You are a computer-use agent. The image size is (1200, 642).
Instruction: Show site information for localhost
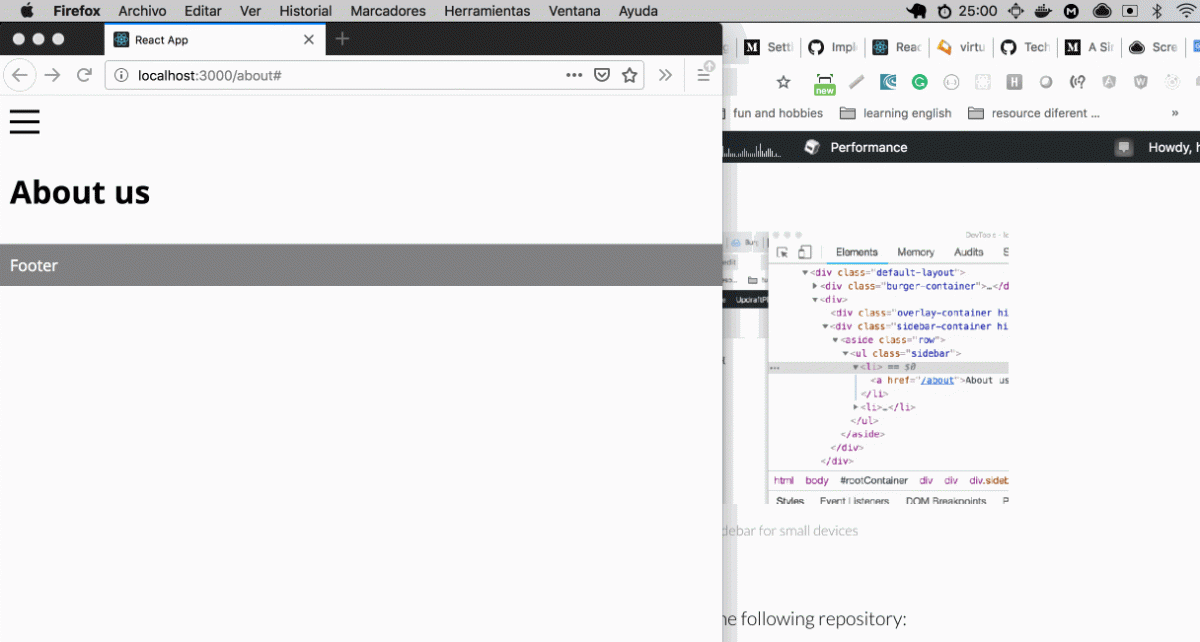click(x=121, y=75)
